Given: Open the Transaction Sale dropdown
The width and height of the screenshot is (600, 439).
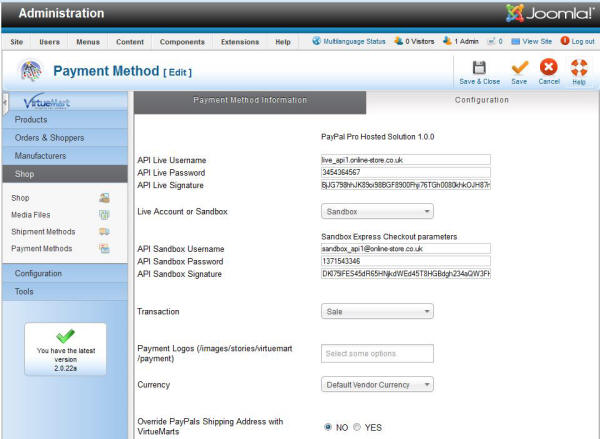Looking at the screenshot, I should point(377,312).
